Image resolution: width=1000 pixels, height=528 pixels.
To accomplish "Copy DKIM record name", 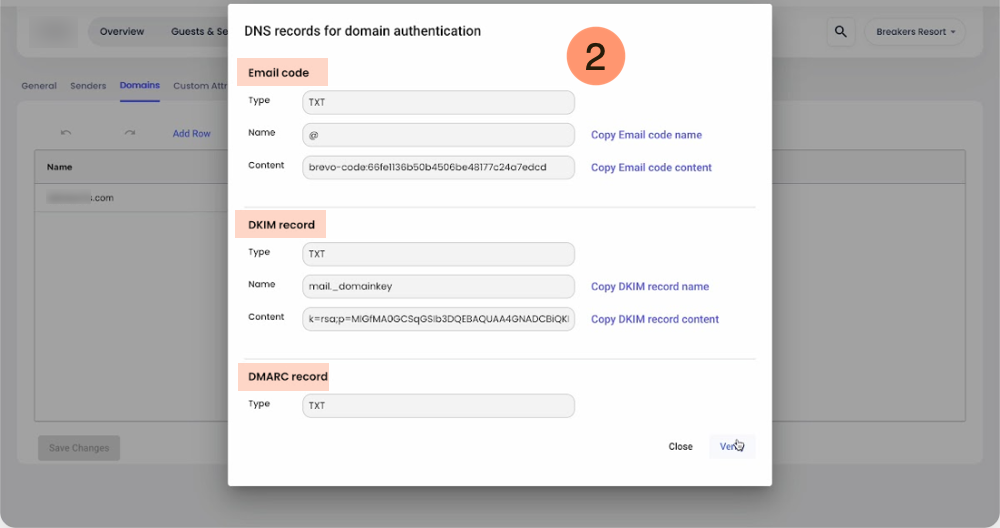I will click(x=649, y=287).
